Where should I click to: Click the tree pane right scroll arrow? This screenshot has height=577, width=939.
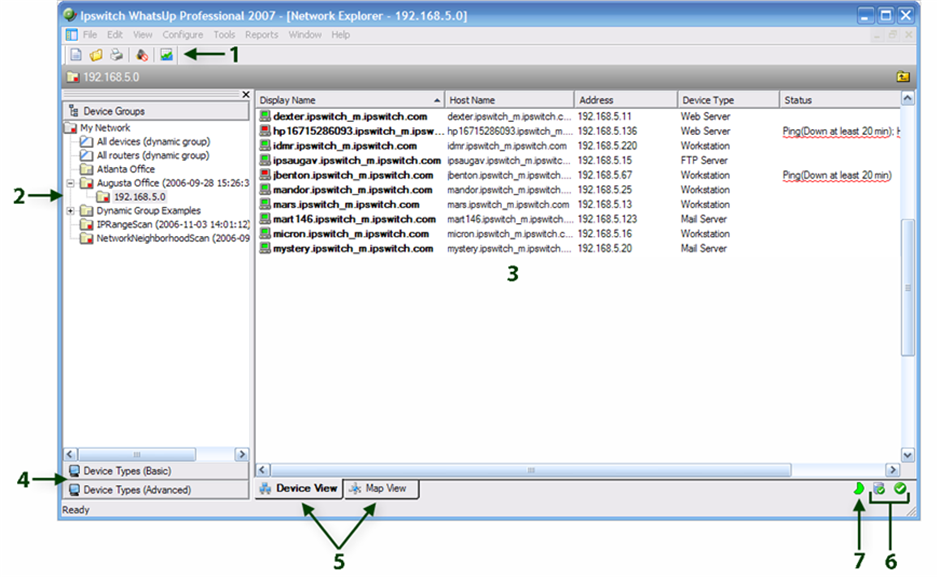[x=242, y=454]
